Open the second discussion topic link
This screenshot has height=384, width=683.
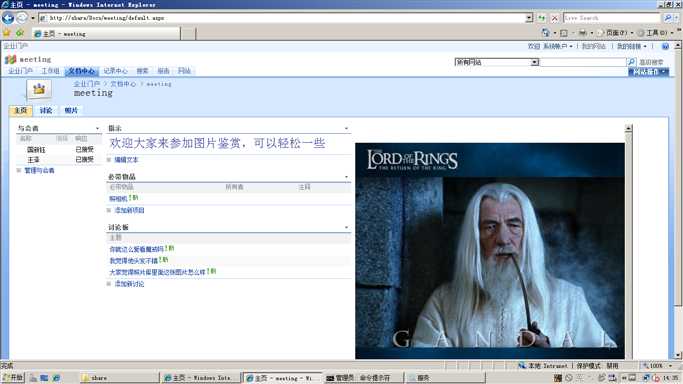tap(133, 260)
